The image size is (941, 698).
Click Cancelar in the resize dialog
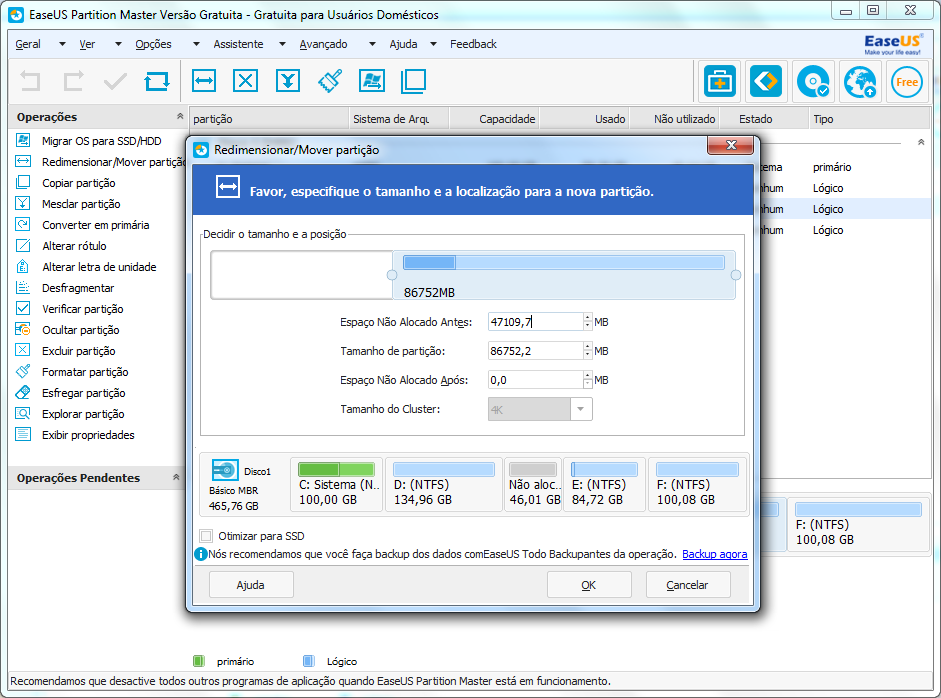pyautogui.click(x=688, y=585)
